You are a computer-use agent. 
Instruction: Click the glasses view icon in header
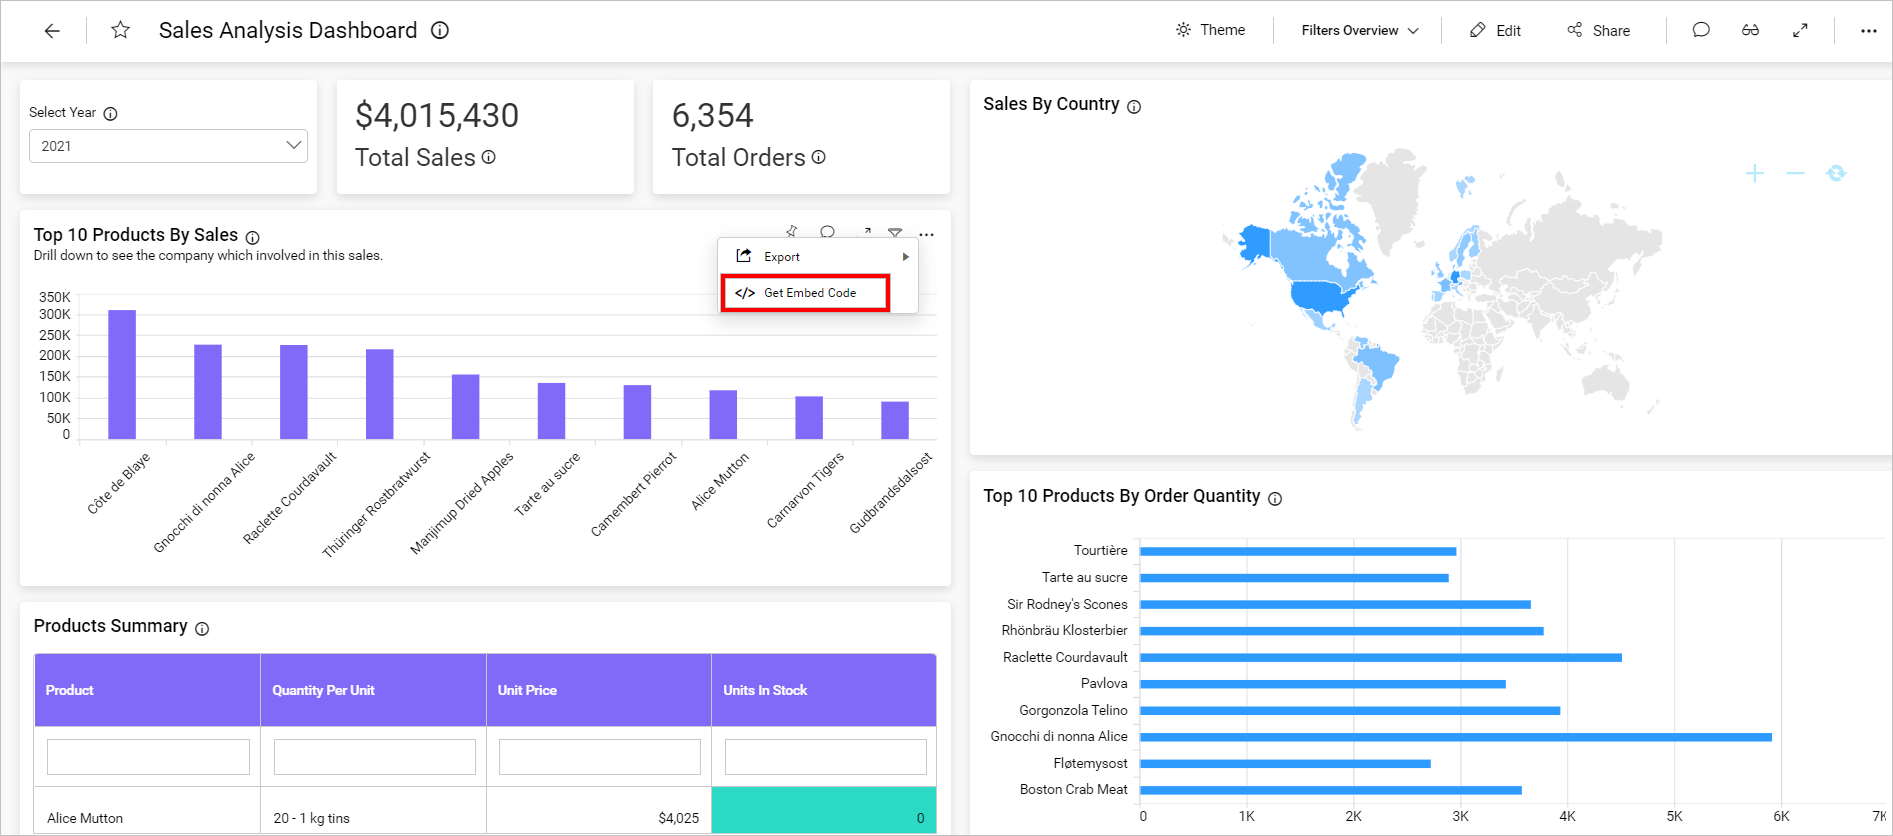tap(1750, 30)
